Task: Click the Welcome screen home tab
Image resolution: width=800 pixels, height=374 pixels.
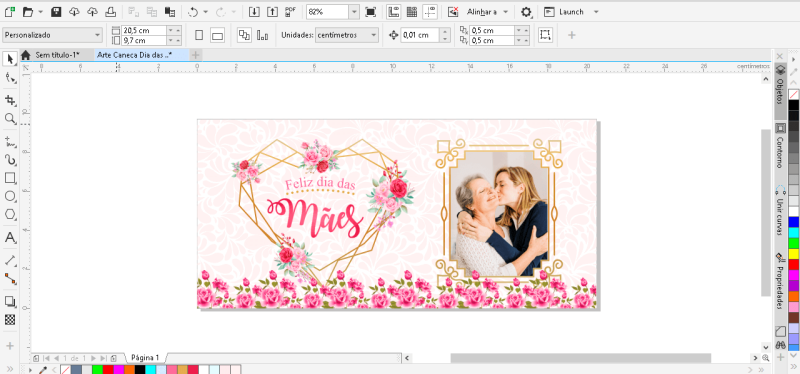Action: pyautogui.click(x=26, y=55)
